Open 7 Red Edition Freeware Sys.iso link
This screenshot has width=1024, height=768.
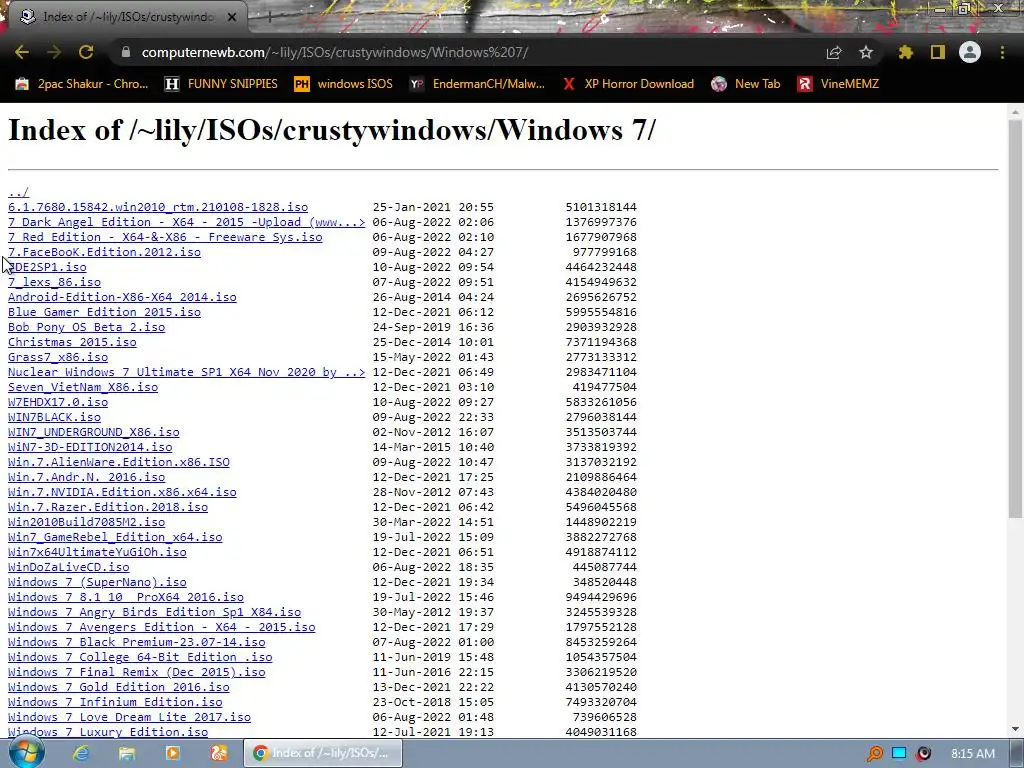(165, 237)
